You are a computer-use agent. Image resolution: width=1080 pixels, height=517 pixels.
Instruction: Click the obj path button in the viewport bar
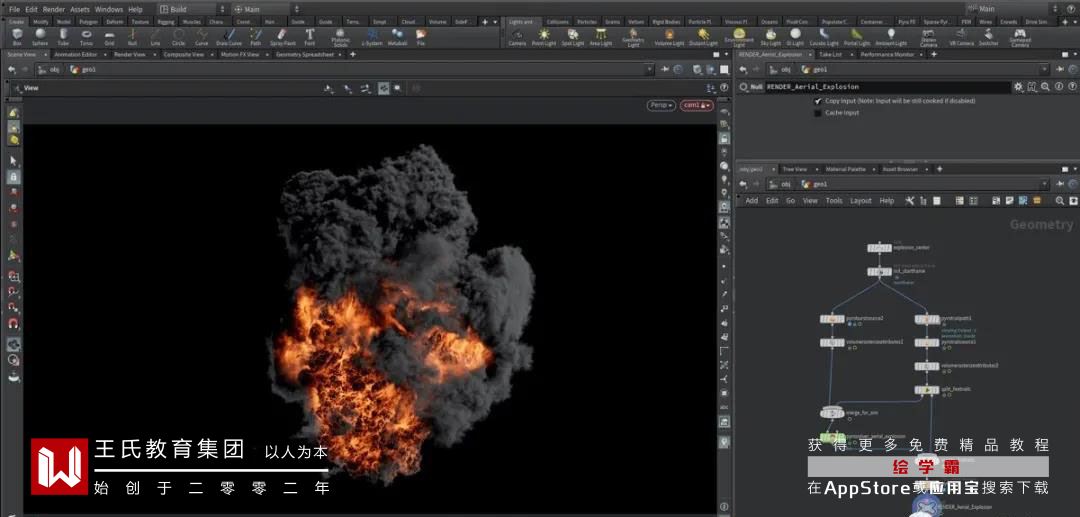50,70
